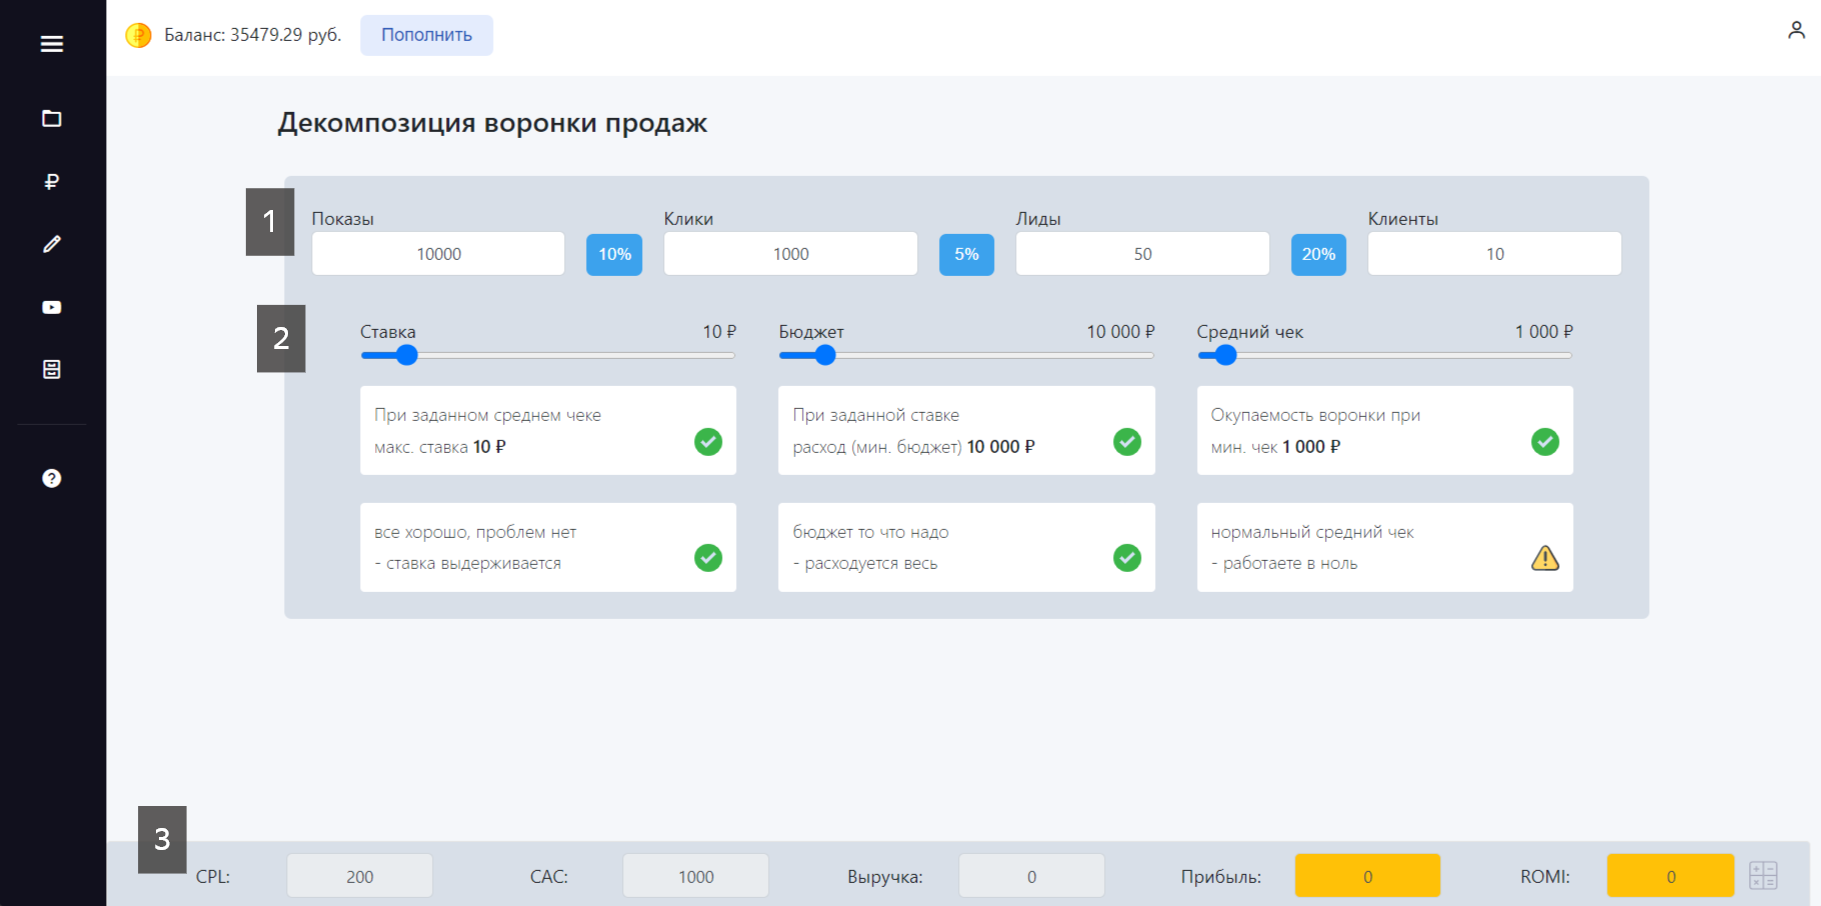The height and width of the screenshot is (906, 1821).
Task: Click the yellow warning triangle icon
Action: [1545, 558]
